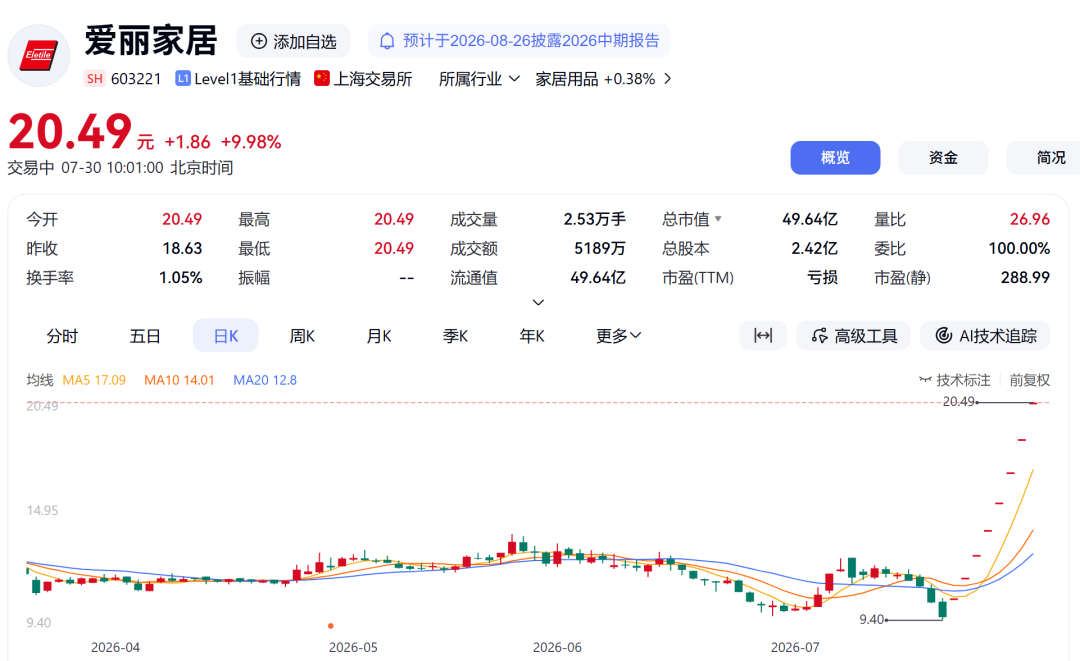Click the current price 20.49
Image resolution: width=1080 pixels, height=661 pixels.
coord(70,131)
